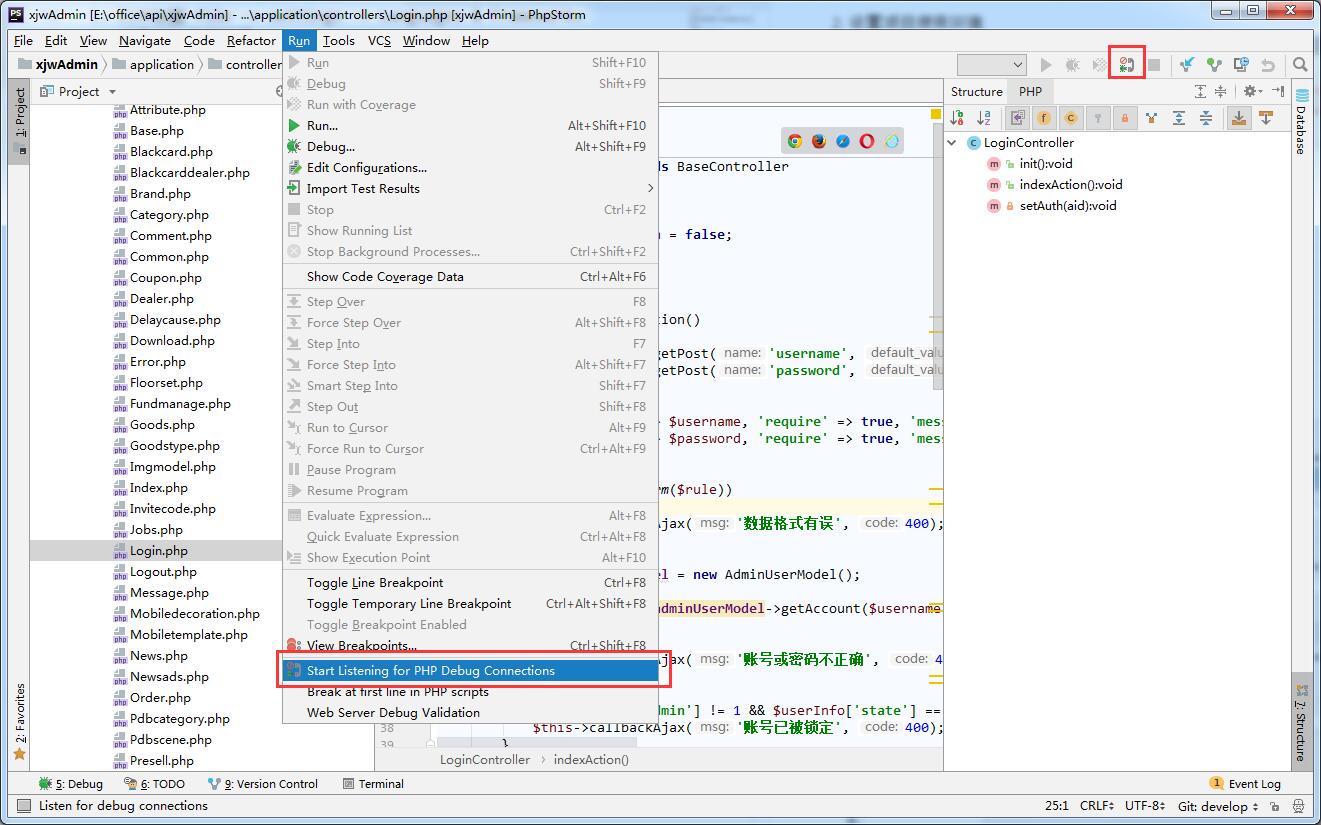This screenshot has width=1321, height=825.
Task: Switch to the PHP tab in Structure
Action: [1030, 91]
